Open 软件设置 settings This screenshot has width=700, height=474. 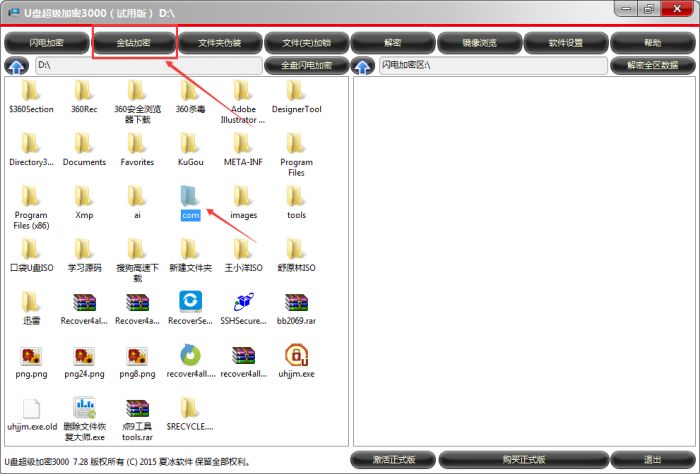click(566, 43)
